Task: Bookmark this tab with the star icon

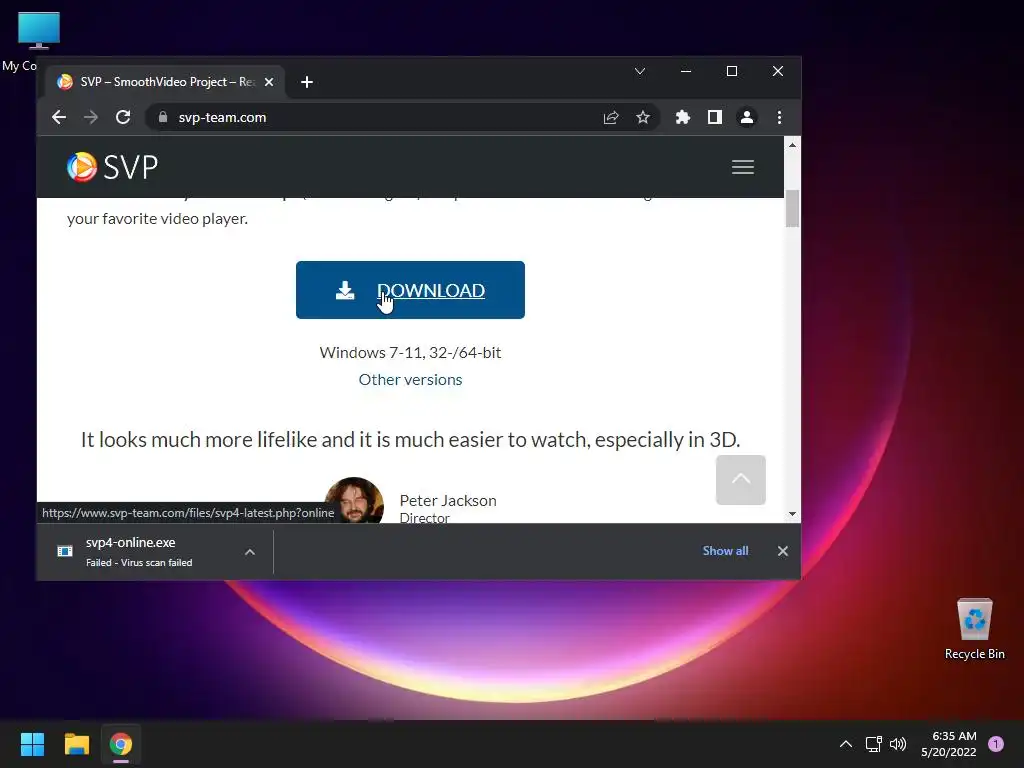Action: (643, 118)
